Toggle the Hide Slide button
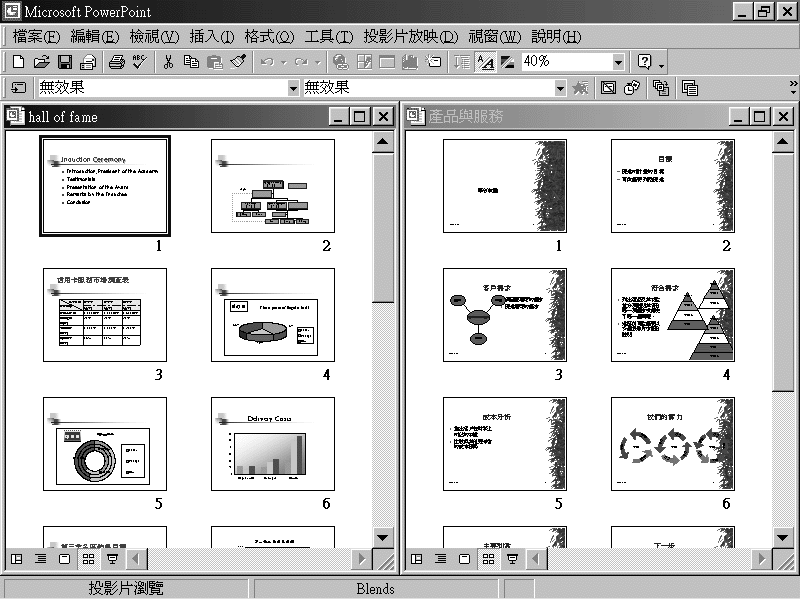This screenshot has width=800, height=600. click(608, 88)
